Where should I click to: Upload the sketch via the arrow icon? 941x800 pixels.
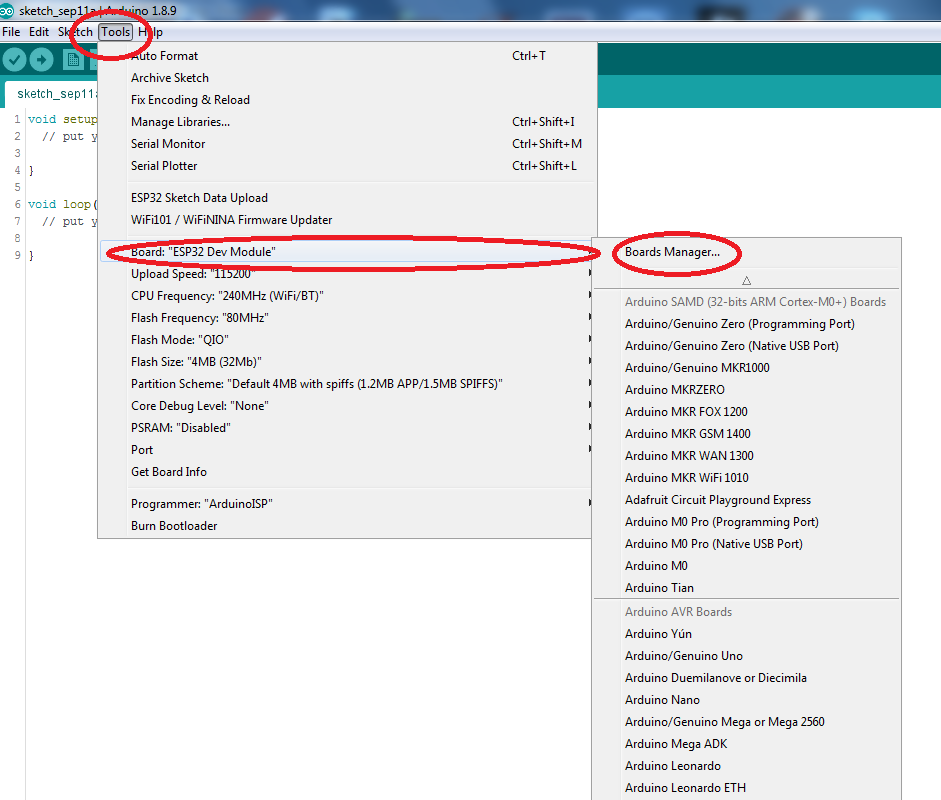click(41, 59)
